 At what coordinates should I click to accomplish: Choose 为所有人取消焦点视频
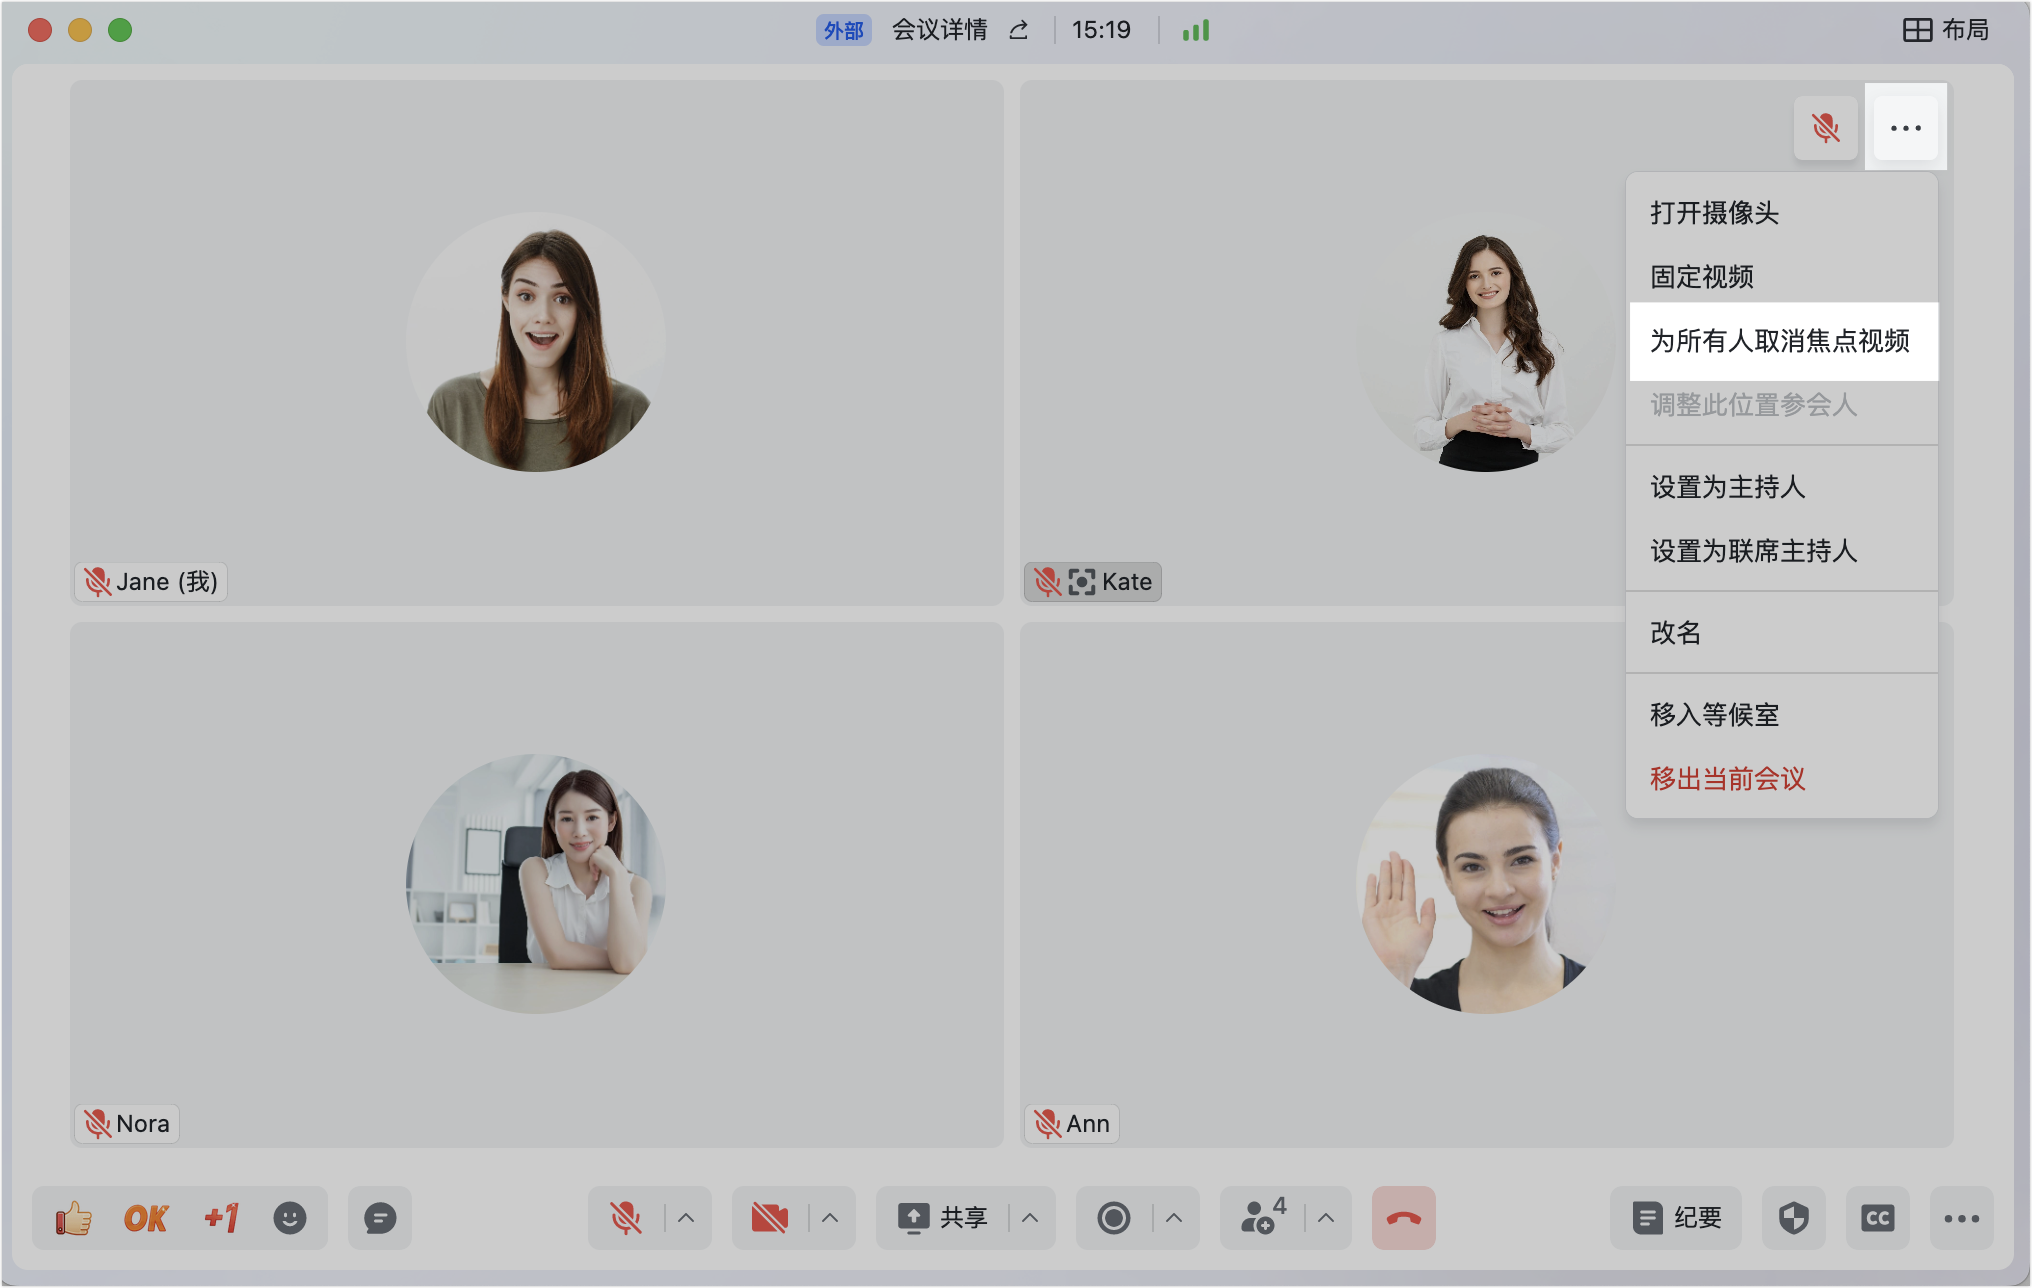[x=1782, y=341]
